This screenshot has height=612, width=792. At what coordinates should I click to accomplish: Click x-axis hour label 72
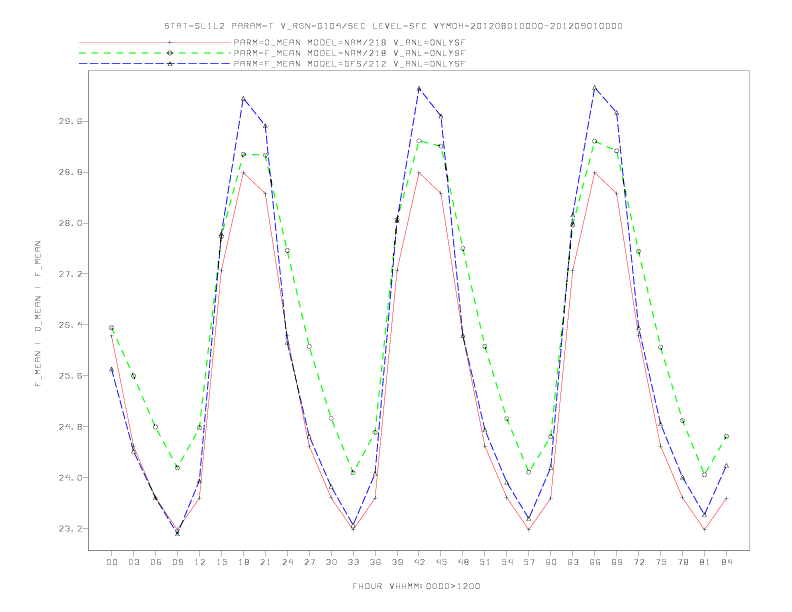(x=639, y=562)
